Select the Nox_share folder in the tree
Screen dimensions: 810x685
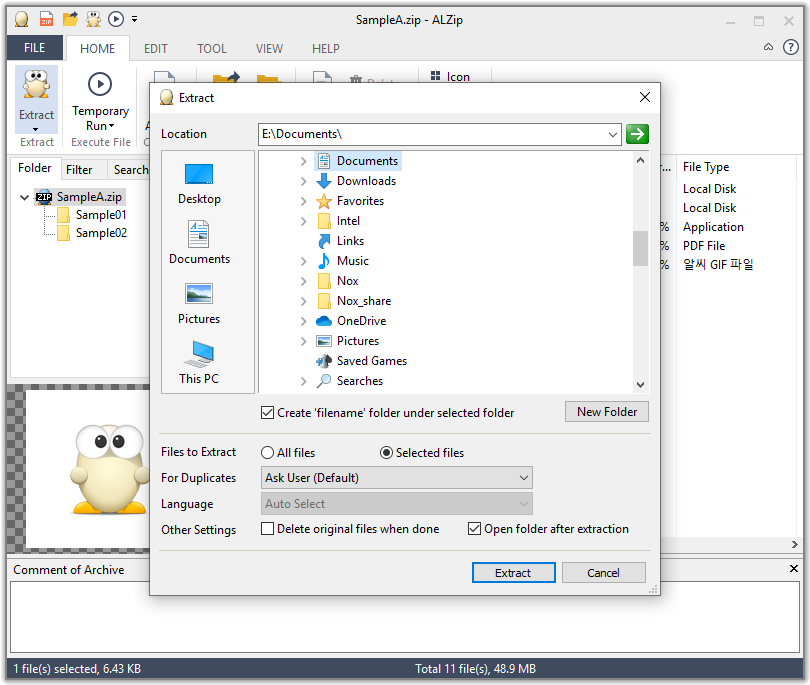pos(354,301)
